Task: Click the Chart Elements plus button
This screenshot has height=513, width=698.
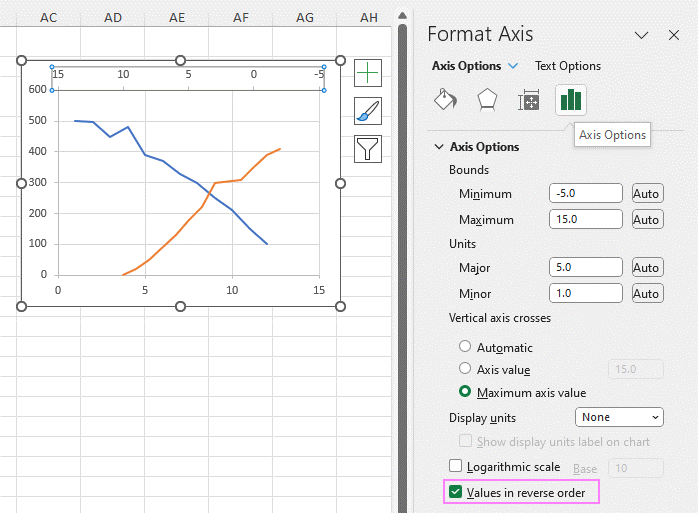Action: pyautogui.click(x=368, y=73)
